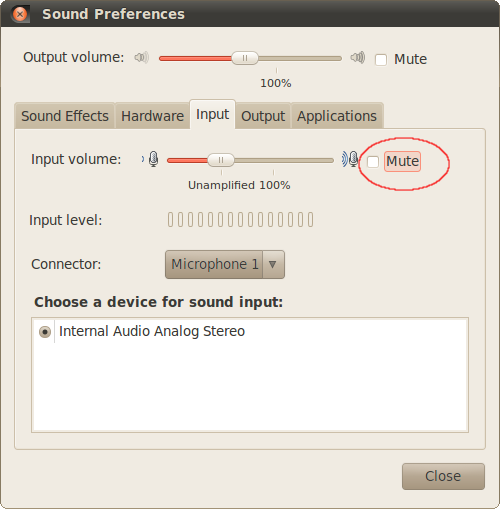500x525 pixels.
Task: Click the input level meter bars
Action: click(x=240, y=220)
